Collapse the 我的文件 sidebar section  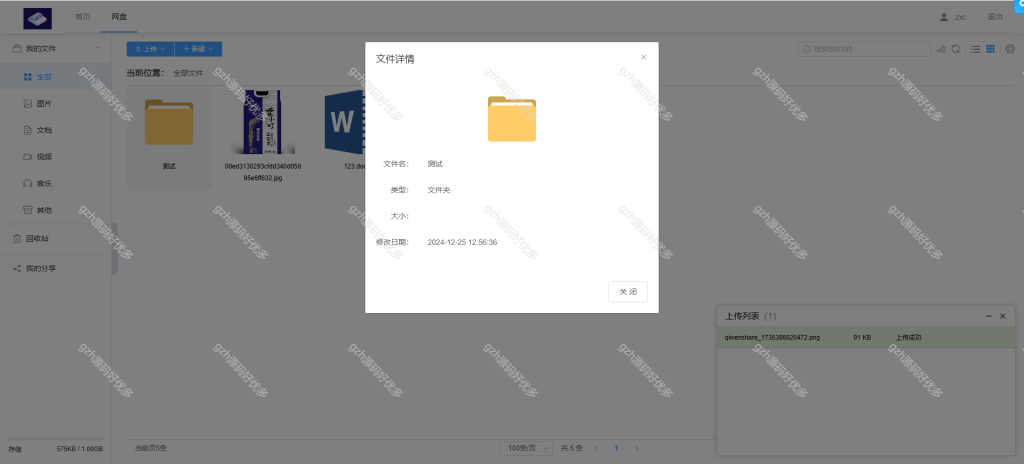click(x=97, y=48)
